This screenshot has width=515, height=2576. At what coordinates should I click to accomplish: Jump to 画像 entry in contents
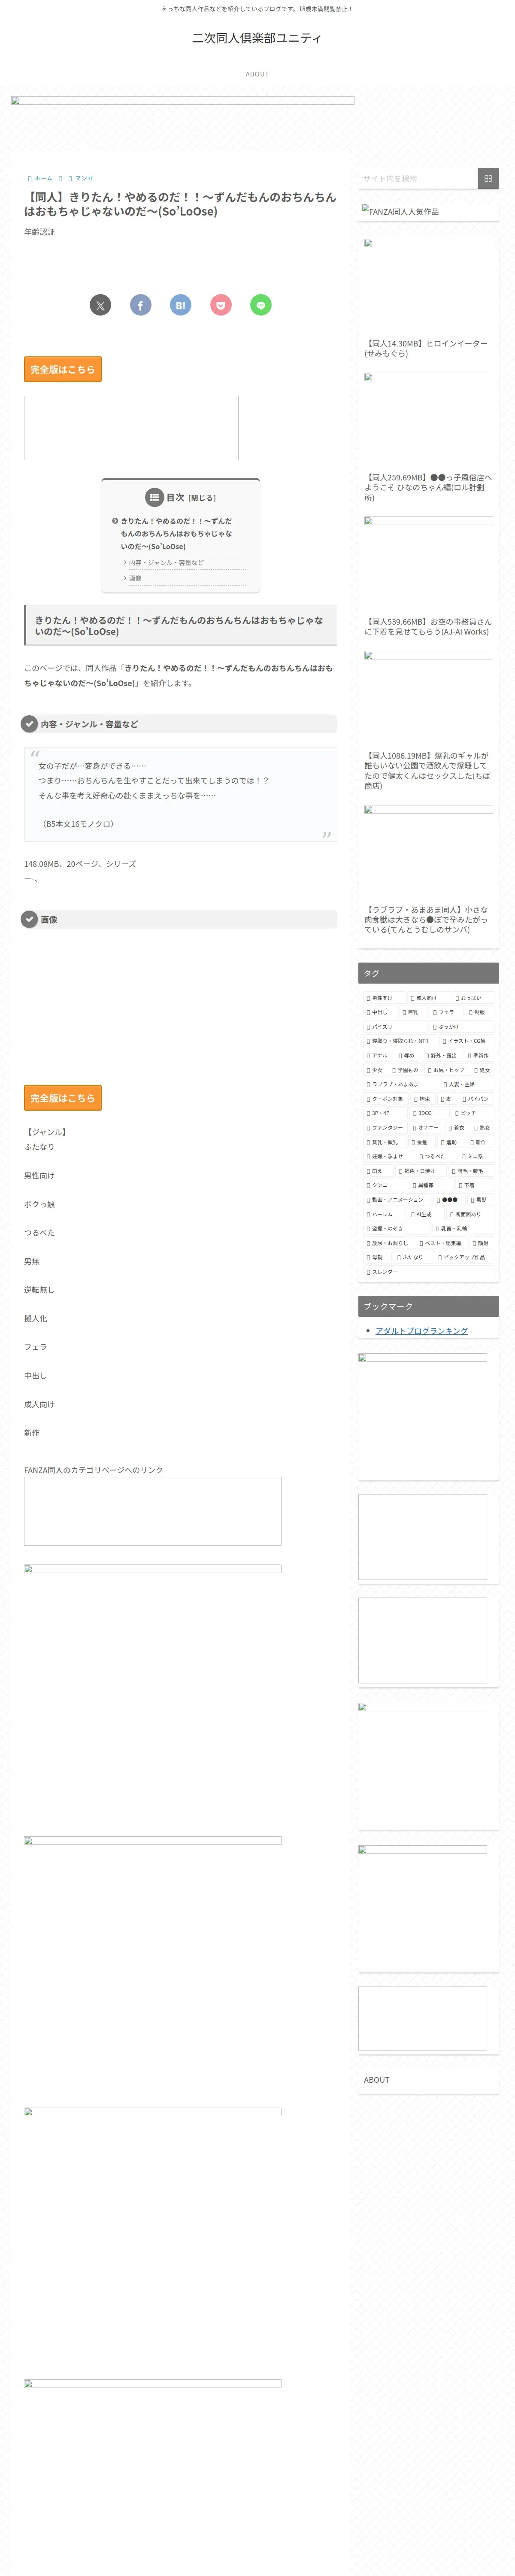[135, 578]
